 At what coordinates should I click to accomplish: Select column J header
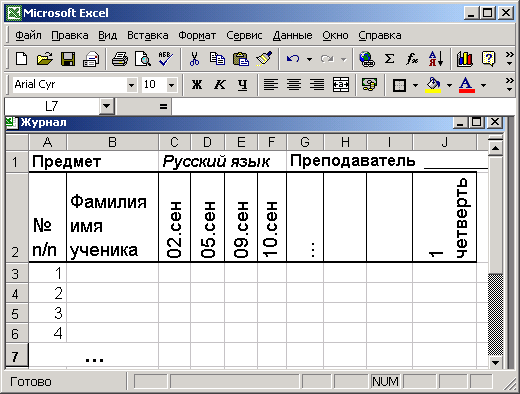[x=444, y=142]
